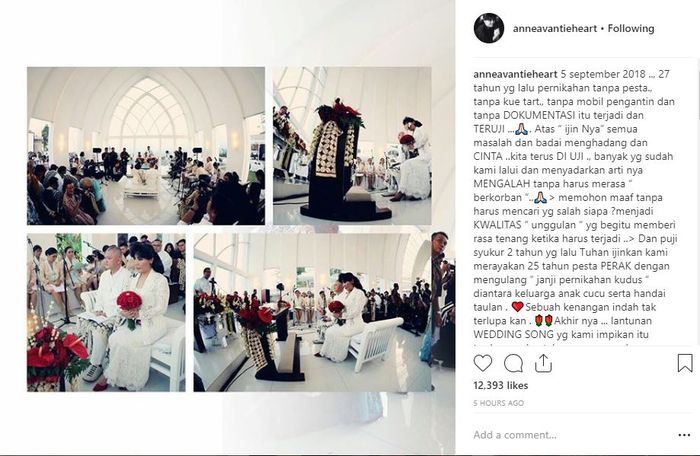Click the red heart emoji in caption
The width and height of the screenshot is (700, 456).
pyautogui.click(x=517, y=307)
